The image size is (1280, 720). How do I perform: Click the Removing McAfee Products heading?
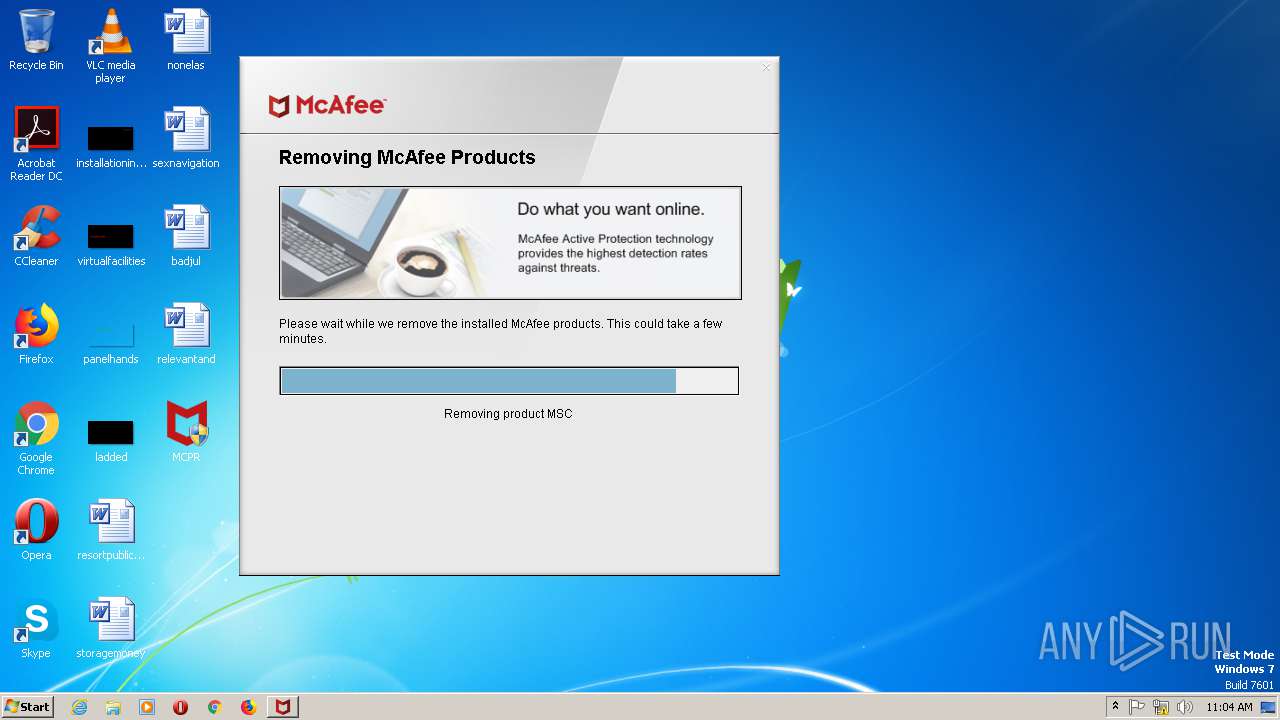click(x=407, y=157)
